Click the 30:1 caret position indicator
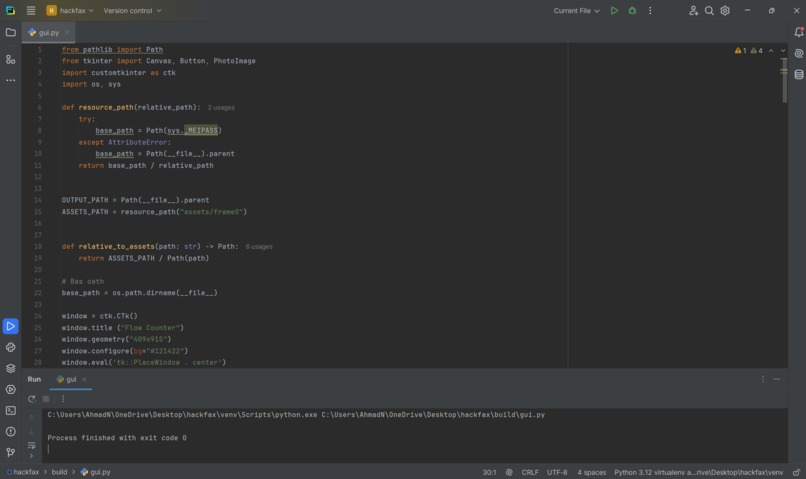Image resolution: width=806 pixels, height=479 pixels. 489,472
